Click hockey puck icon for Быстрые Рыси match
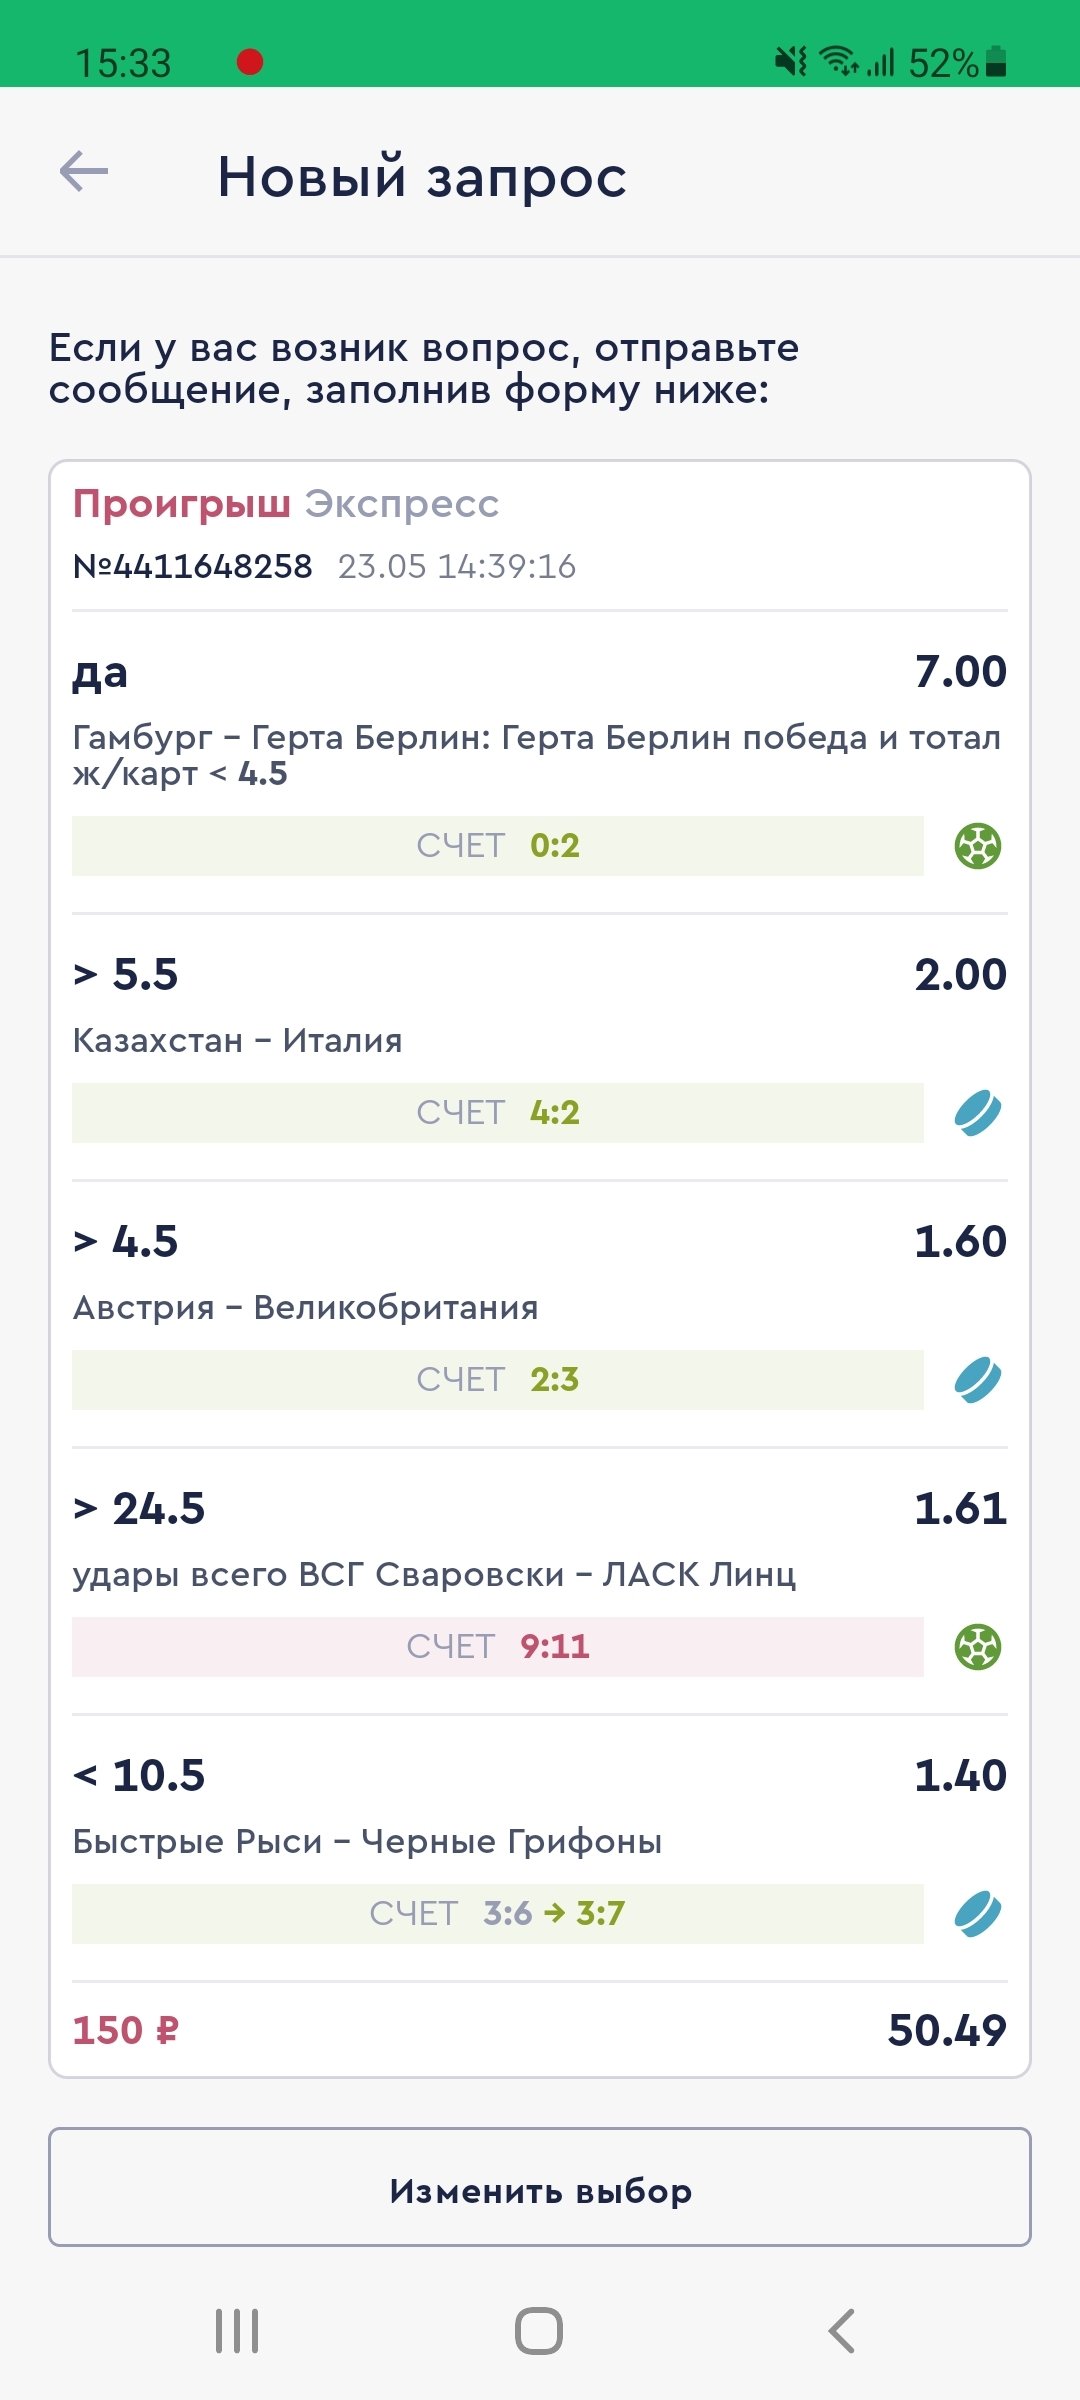The height and width of the screenshot is (2400, 1080). (977, 1914)
